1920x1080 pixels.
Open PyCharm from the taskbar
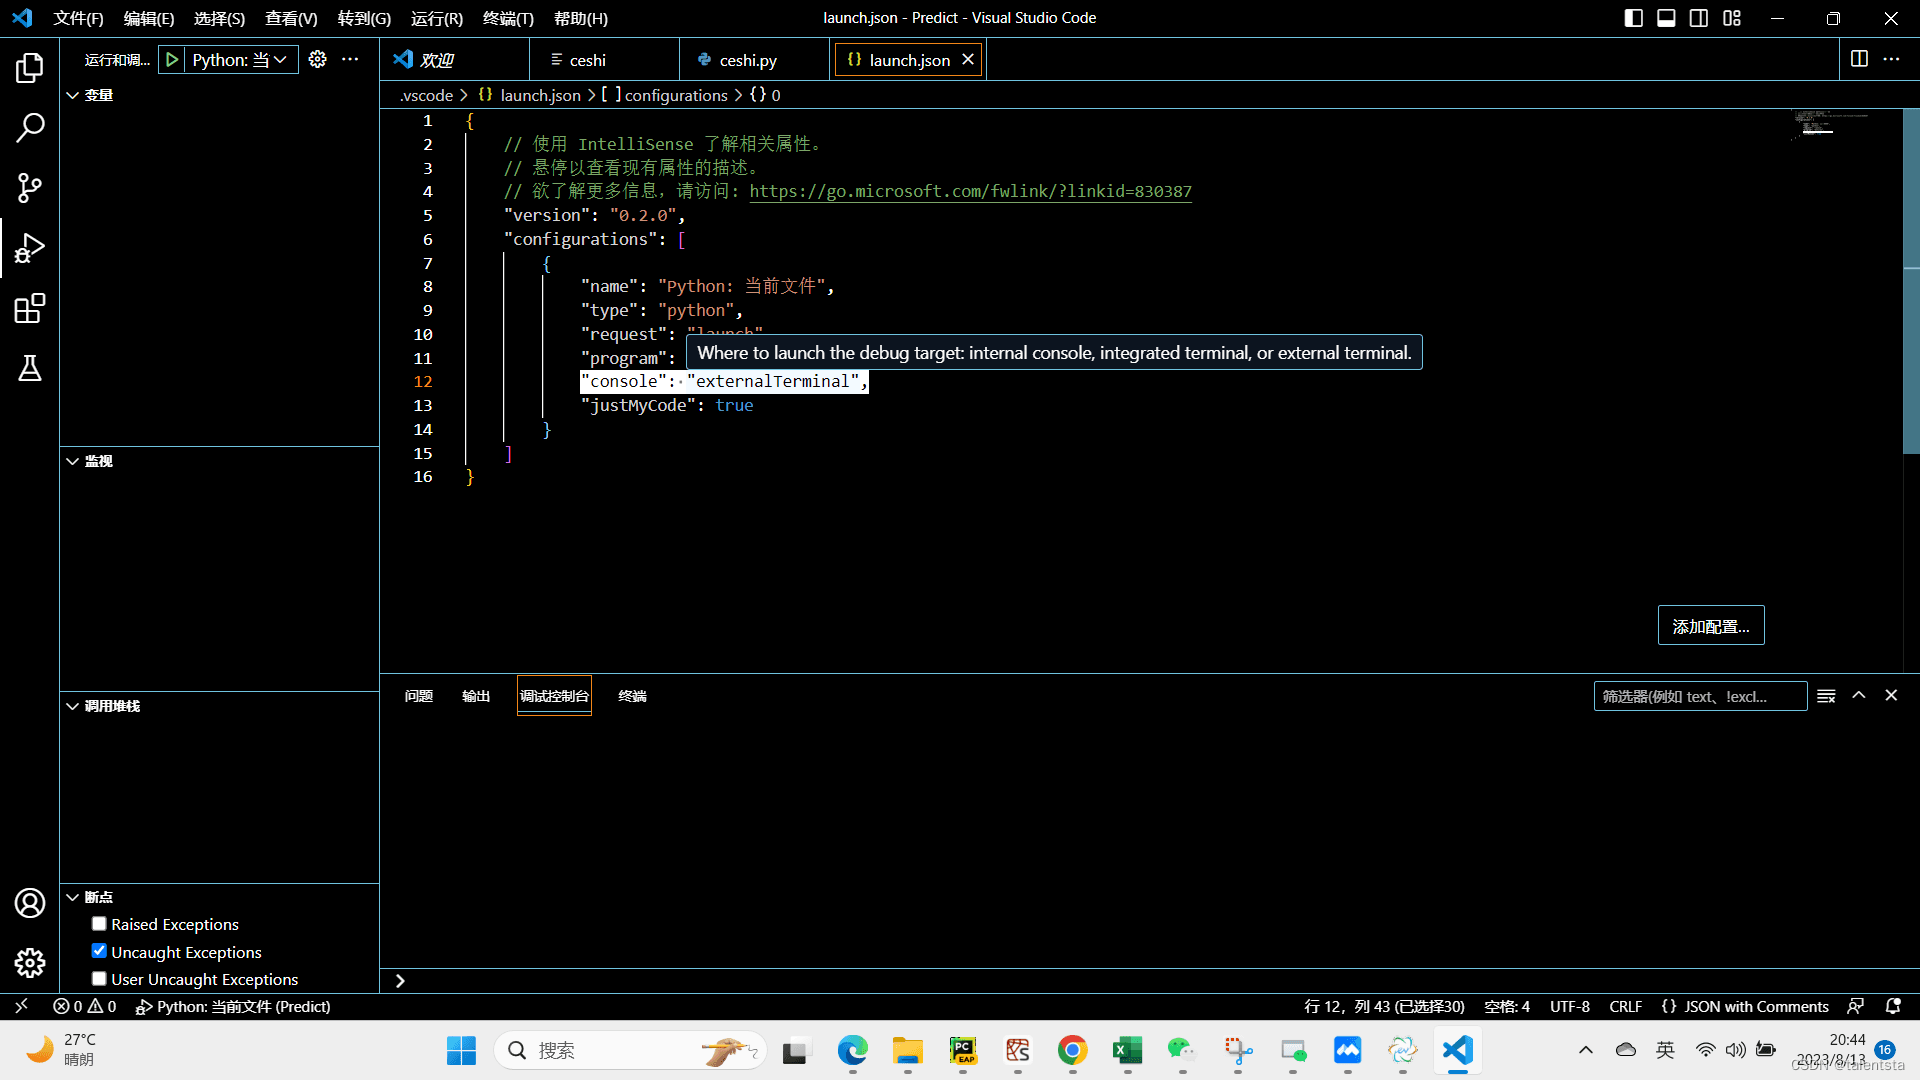coord(963,1050)
